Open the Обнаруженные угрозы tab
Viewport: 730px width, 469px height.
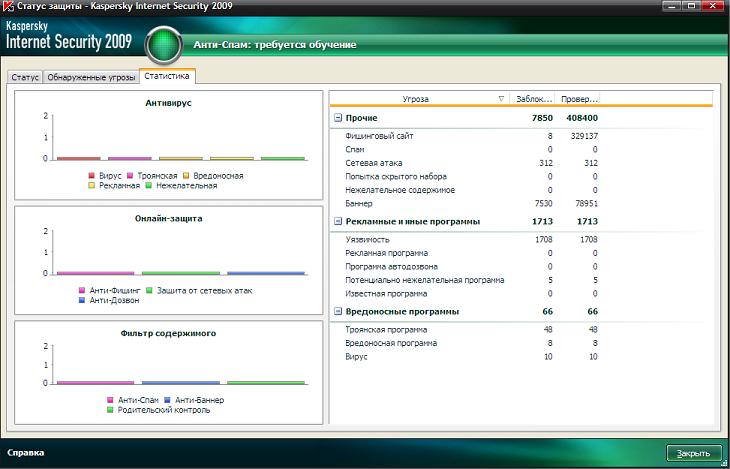[x=91, y=77]
